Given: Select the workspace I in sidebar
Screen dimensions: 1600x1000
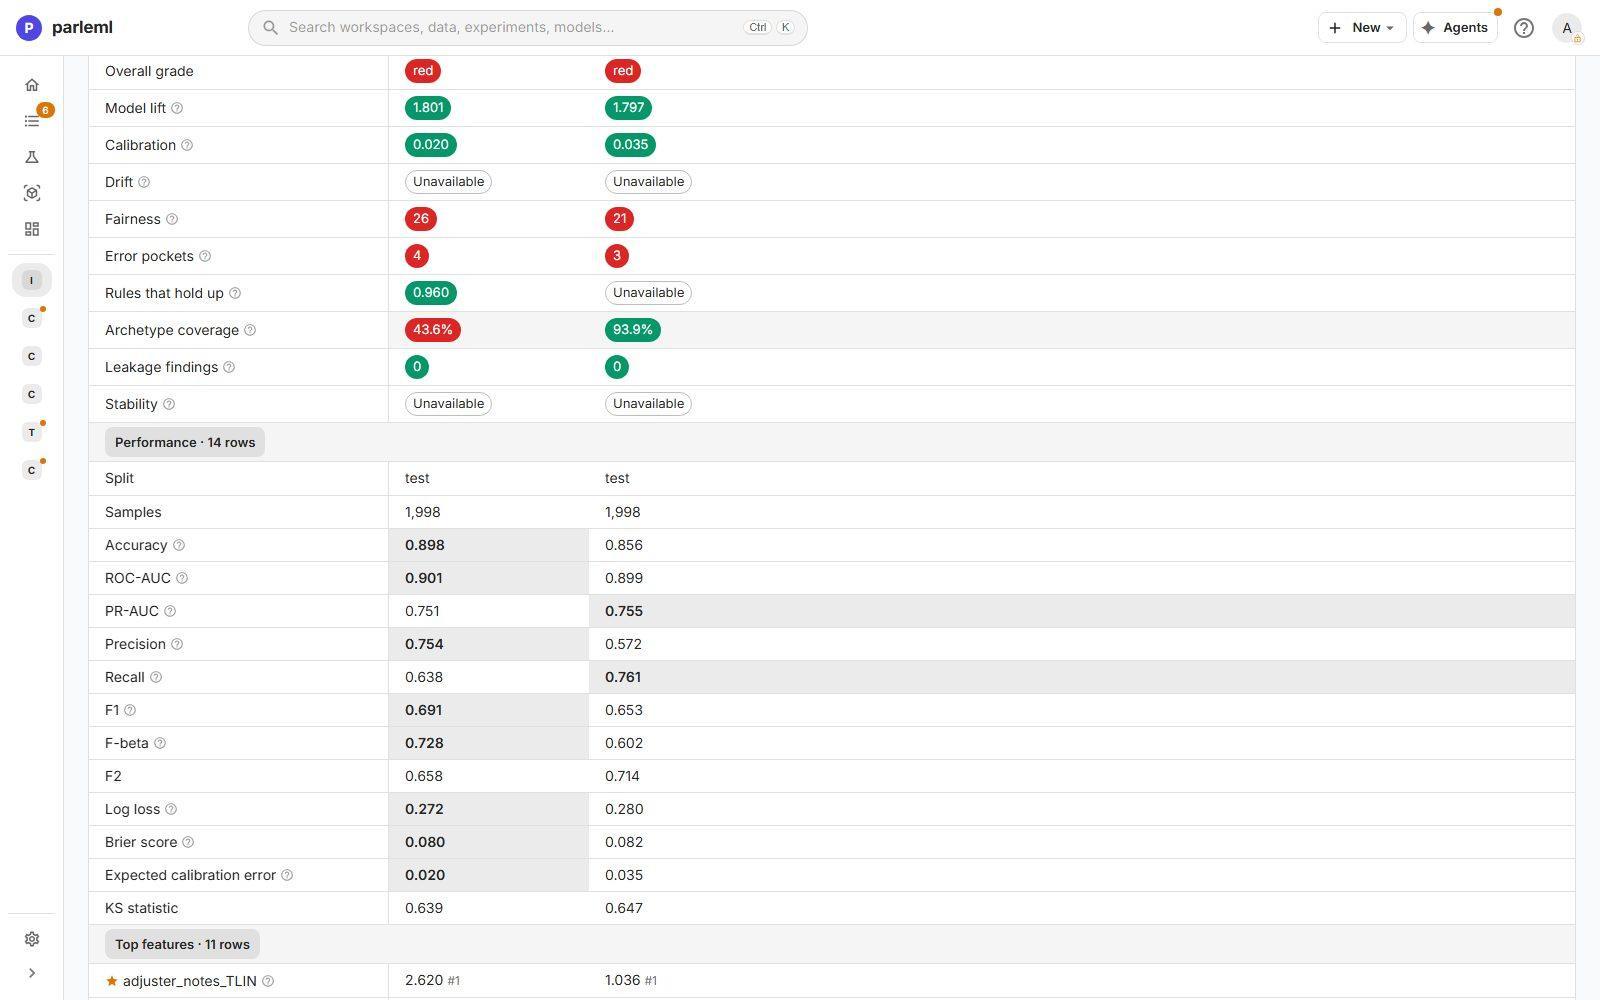Looking at the screenshot, I should click(32, 280).
